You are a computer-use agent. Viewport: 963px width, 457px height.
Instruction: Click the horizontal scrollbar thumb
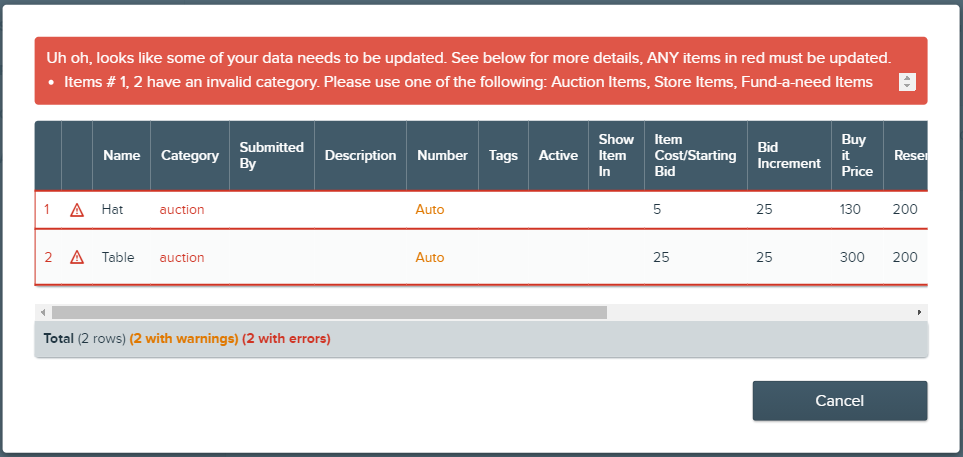(329, 313)
